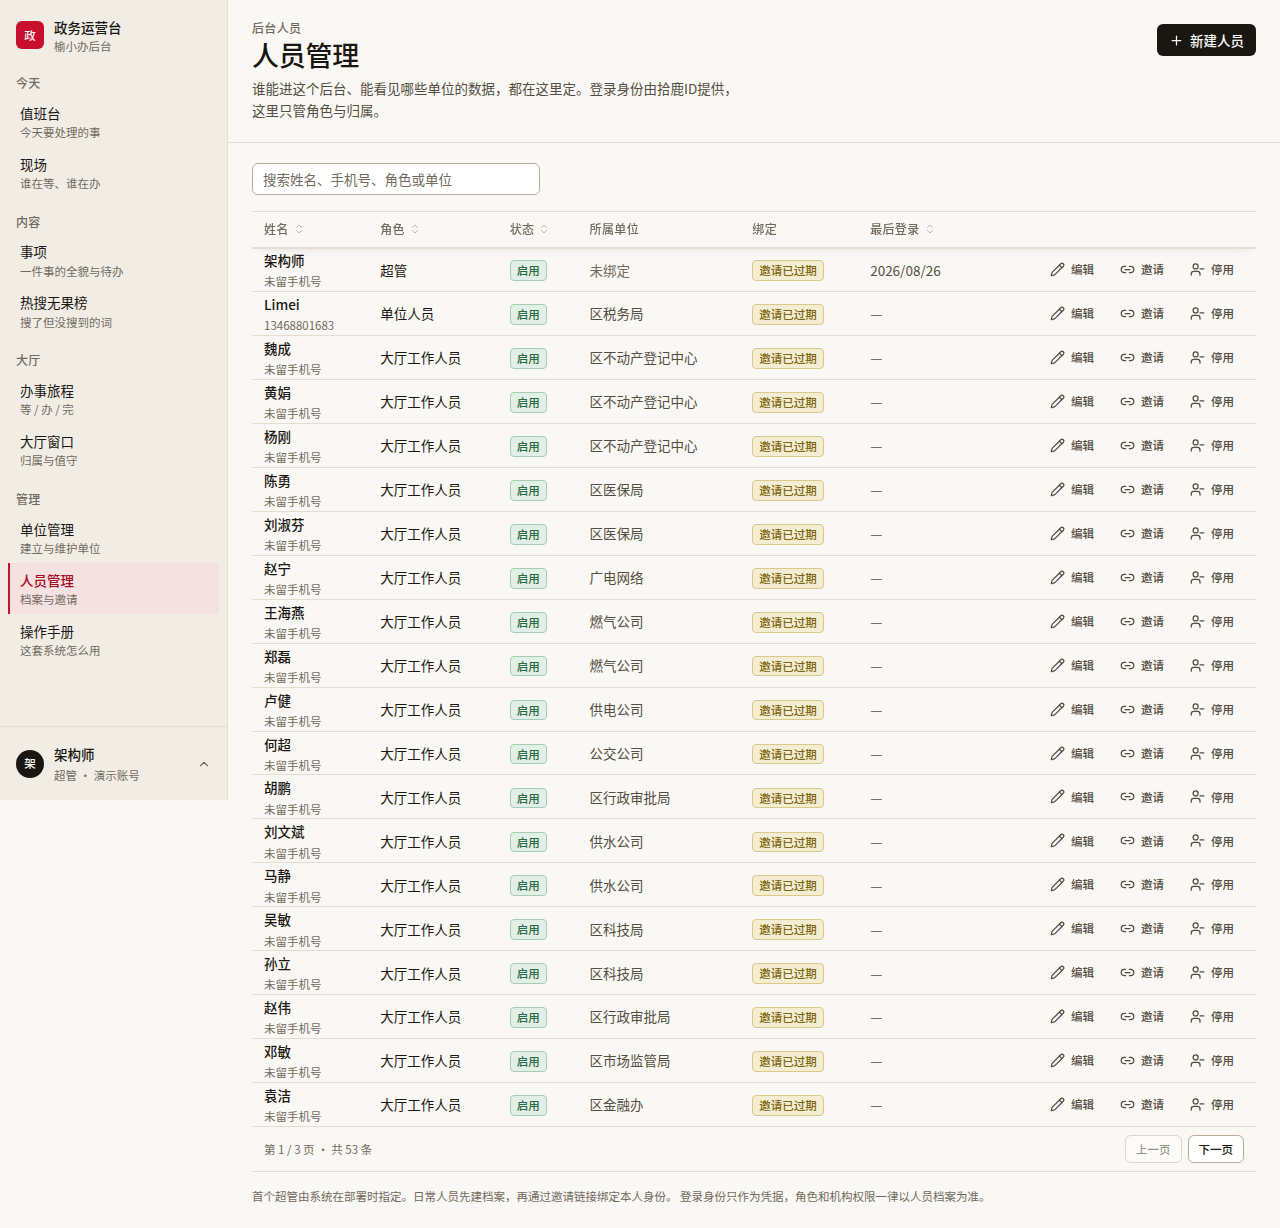This screenshot has height=1228, width=1280.
Task: Sort table by 最后登录 column
Action: click(902, 230)
